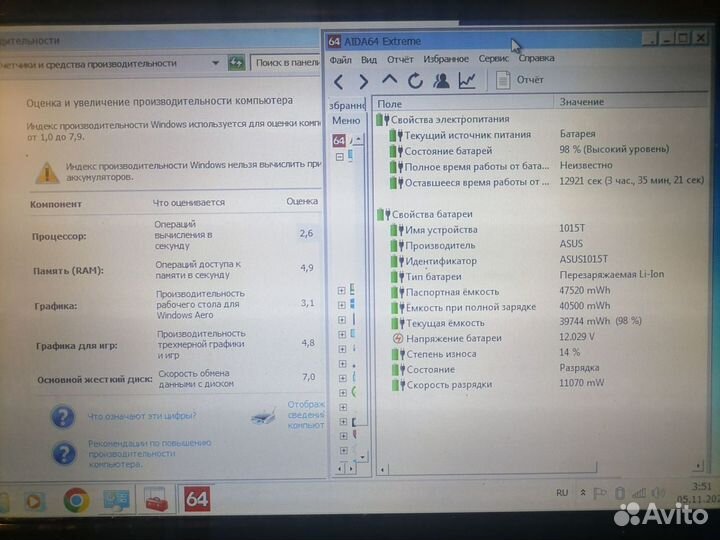Open 'Что означают эти цифры?' link
Screen dimensions: 720x540
pos(141,416)
